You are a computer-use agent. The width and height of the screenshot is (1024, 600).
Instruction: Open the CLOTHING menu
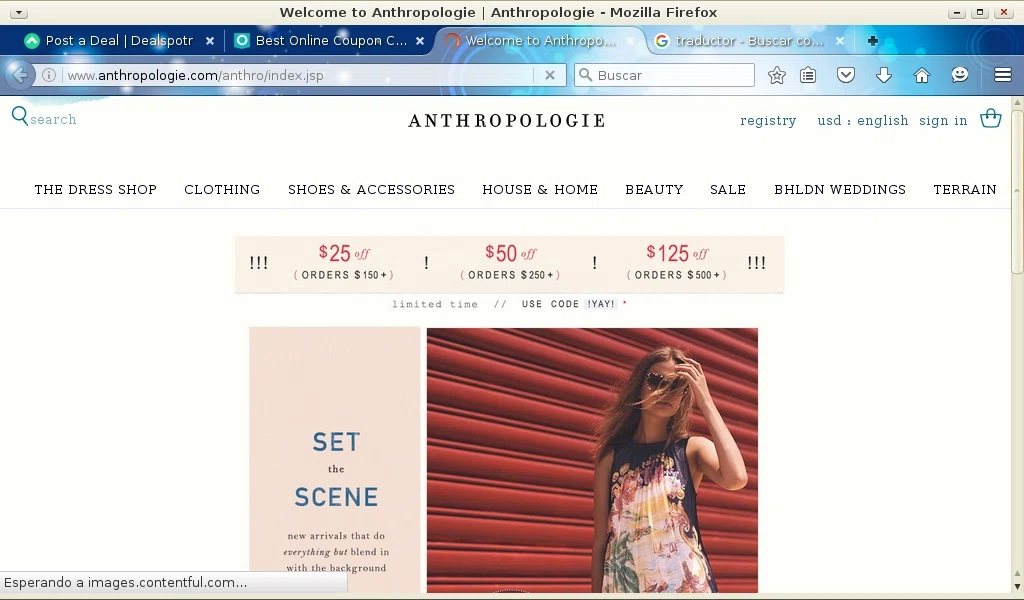[222, 189]
